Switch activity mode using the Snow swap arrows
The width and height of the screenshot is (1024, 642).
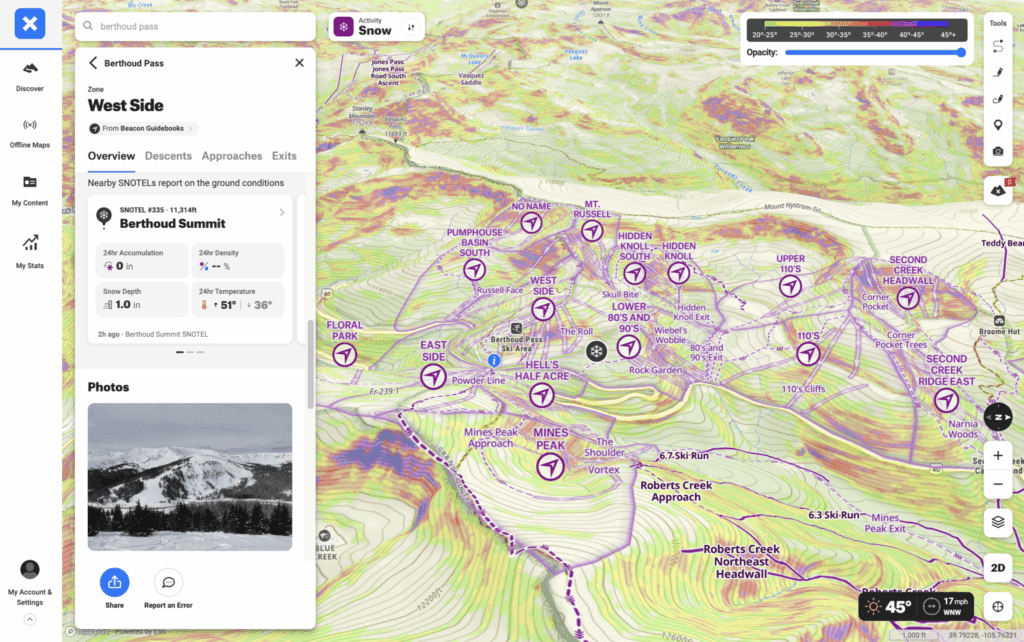pyautogui.click(x=410, y=28)
